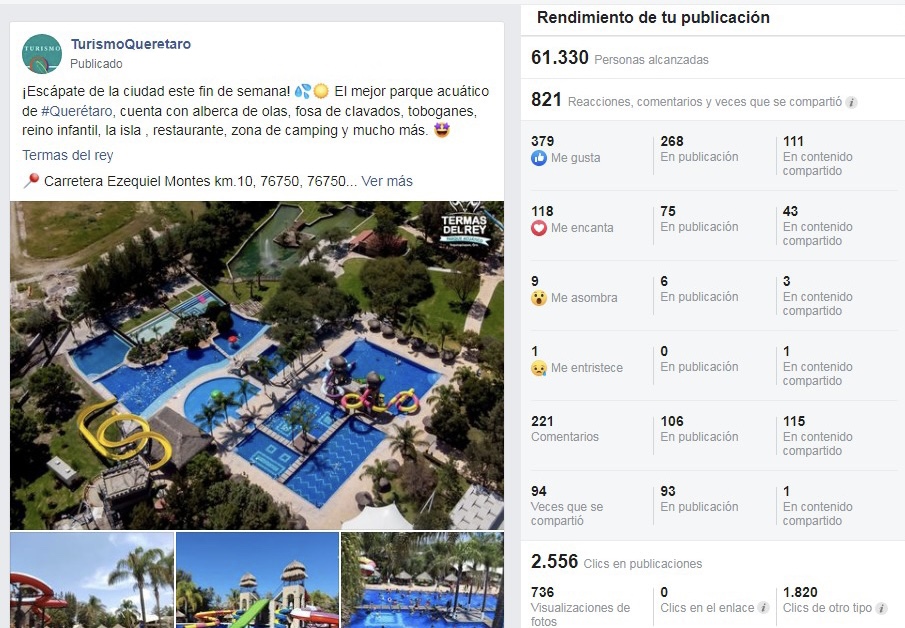Open the large aerial water park photo

pos(257,365)
